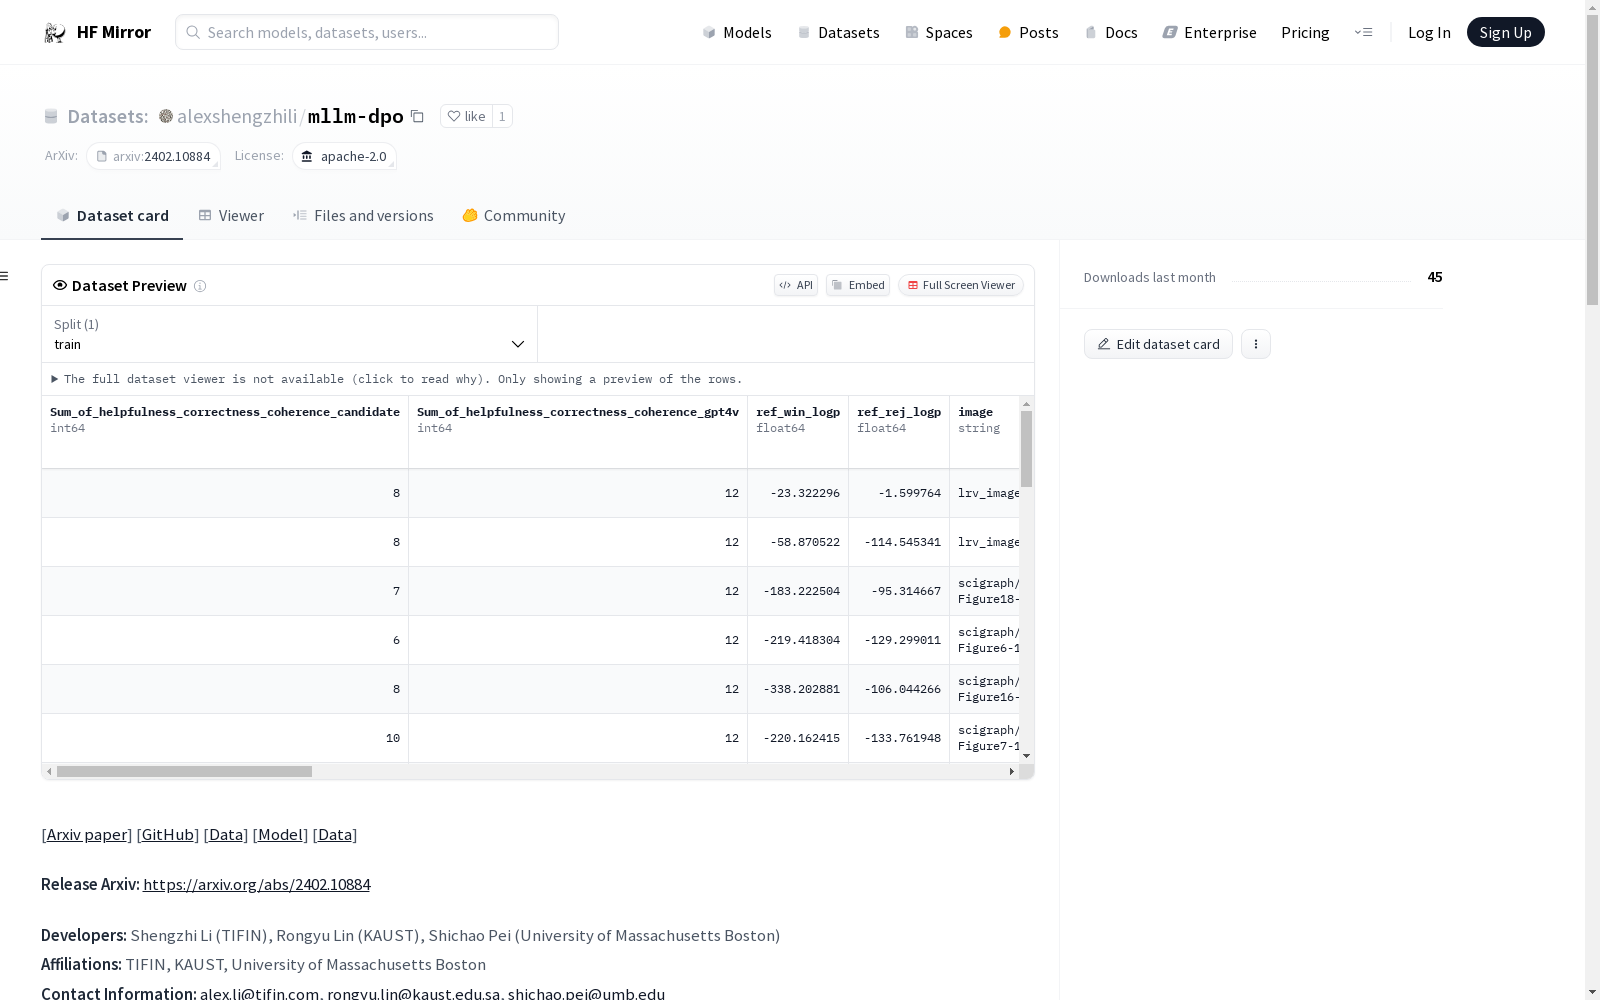
Task: Open the GitHub link
Action: click(168, 835)
